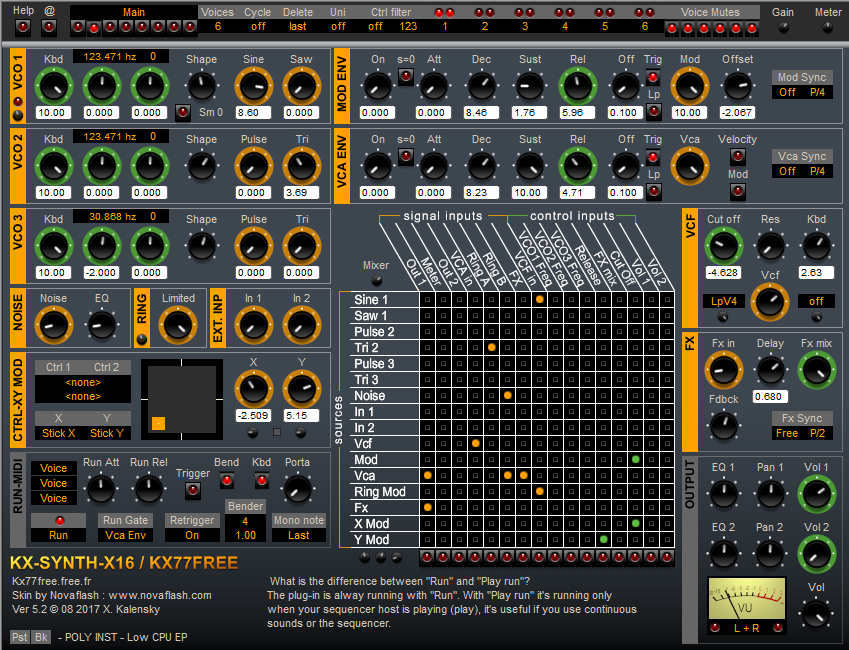
Task: Click the Bender value 4 field
Action: pos(245,521)
